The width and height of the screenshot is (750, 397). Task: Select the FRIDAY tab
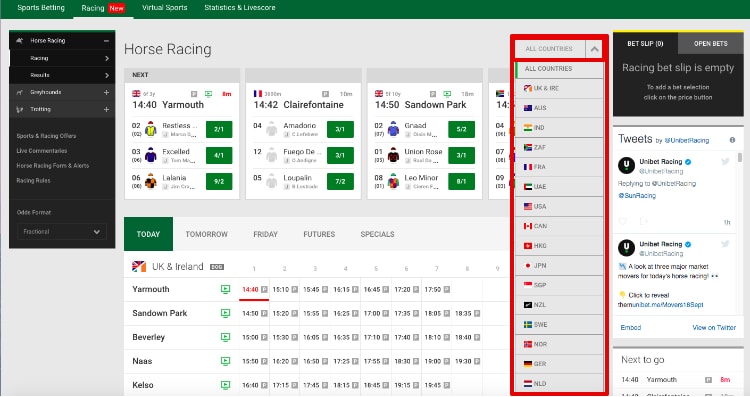click(x=265, y=234)
